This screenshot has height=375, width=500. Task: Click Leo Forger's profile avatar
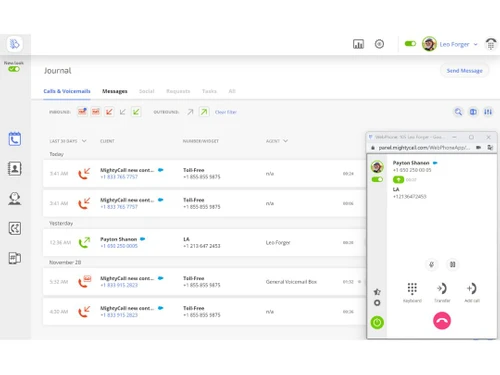(429, 44)
